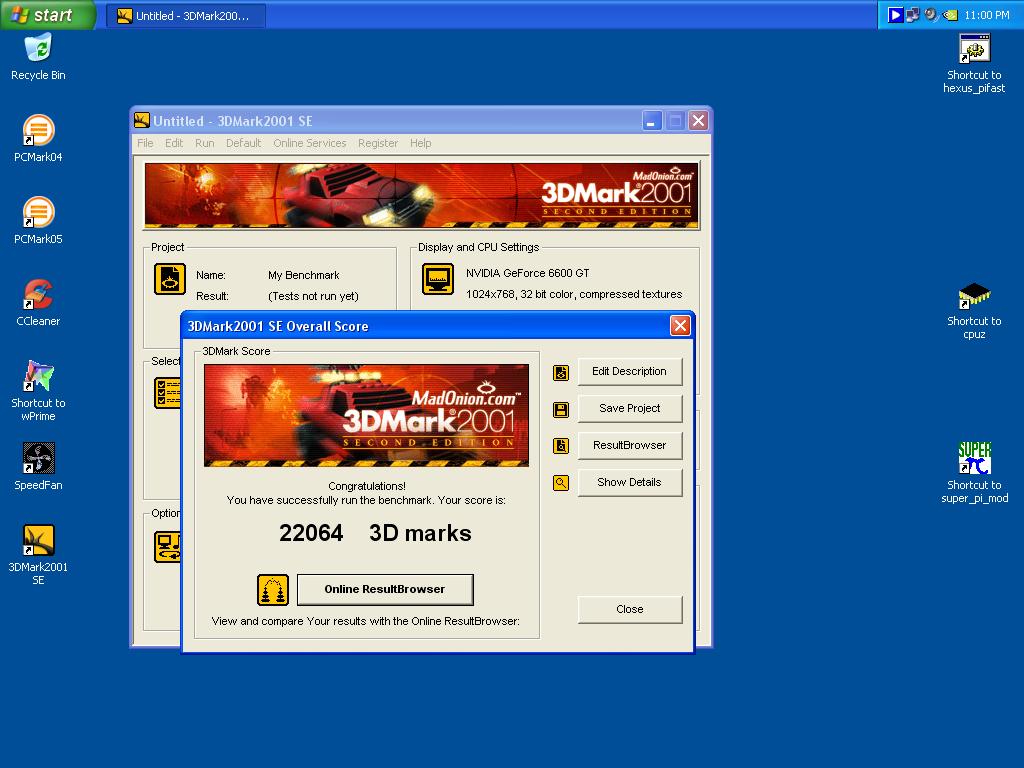Click the 22064 score value
This screenshot has height=768, width=1024.
(x=311, y=534)
